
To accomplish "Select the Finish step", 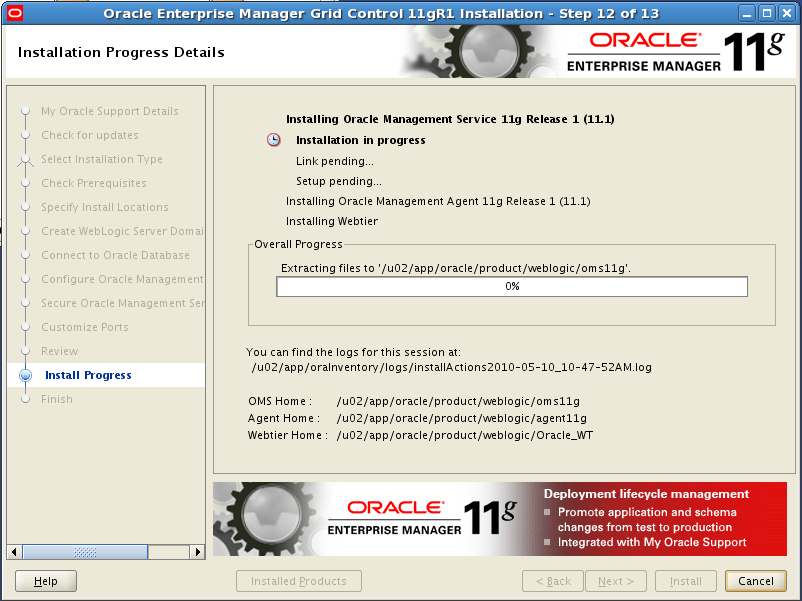I will (57, 399).
